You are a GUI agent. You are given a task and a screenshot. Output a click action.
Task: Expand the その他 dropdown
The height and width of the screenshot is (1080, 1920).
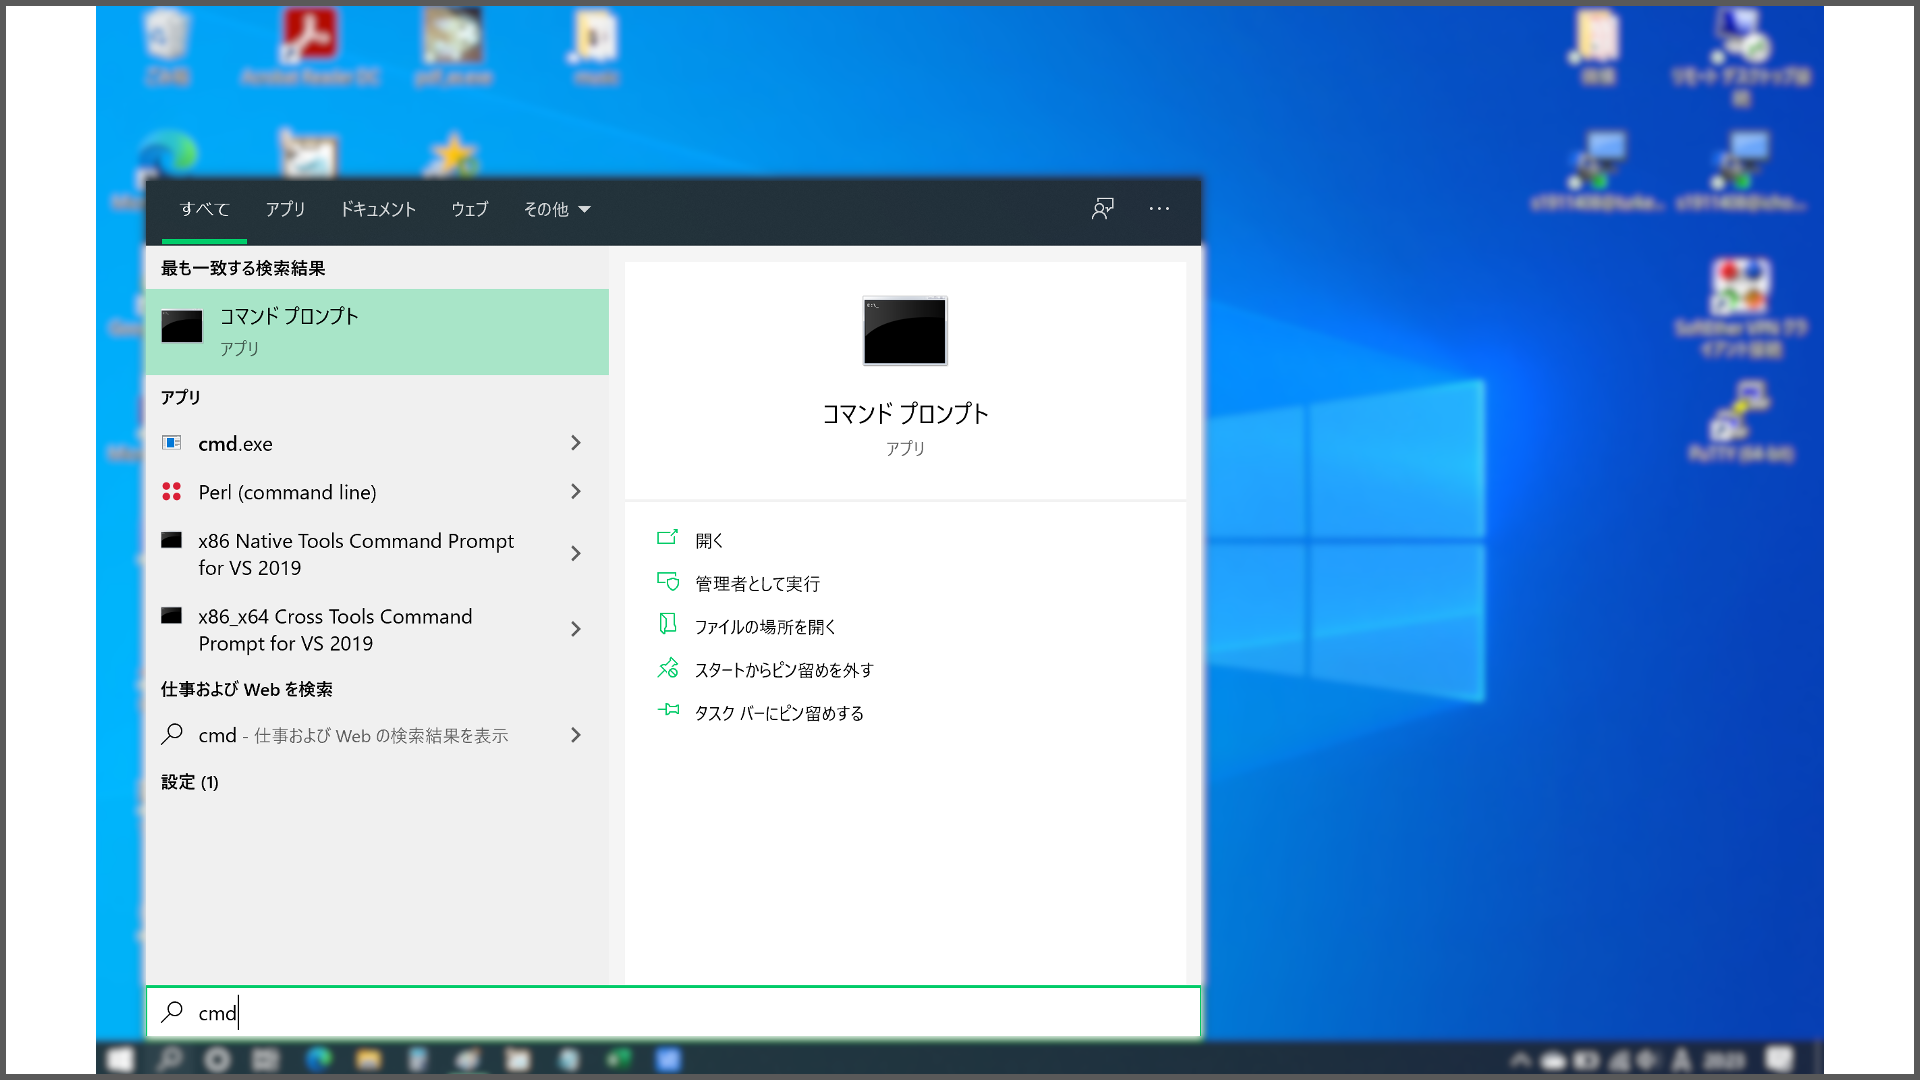[x=557, y=209]
